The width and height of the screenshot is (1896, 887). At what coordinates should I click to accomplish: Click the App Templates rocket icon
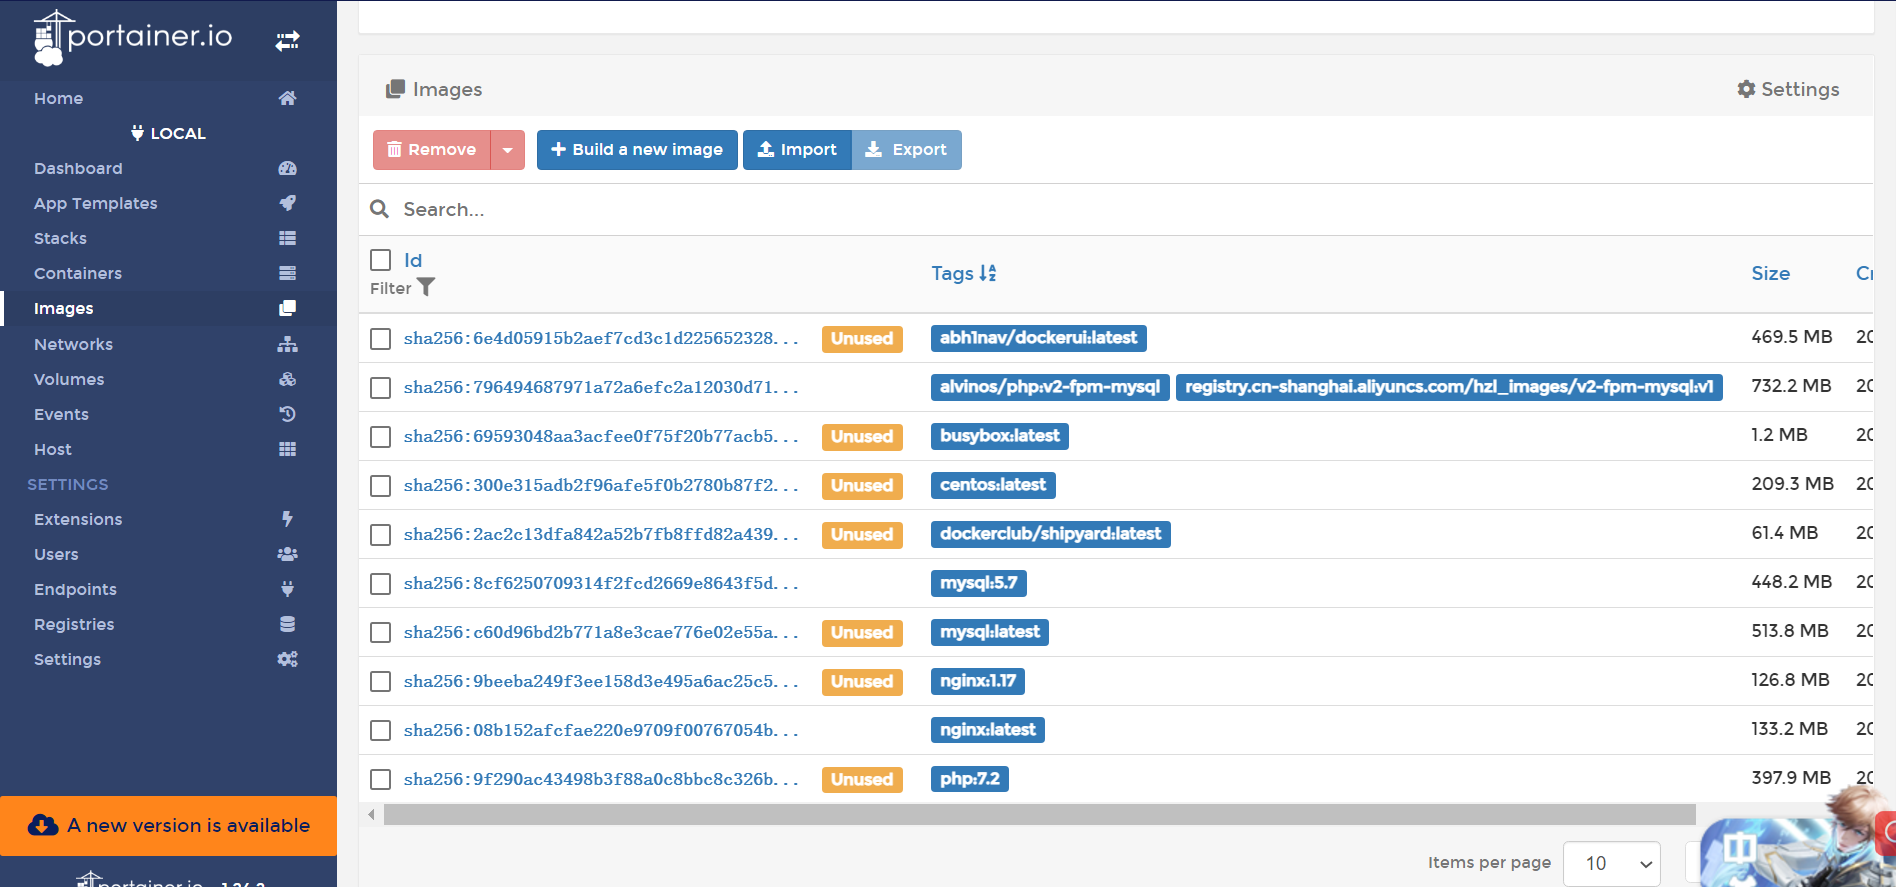tap(287, 203)
